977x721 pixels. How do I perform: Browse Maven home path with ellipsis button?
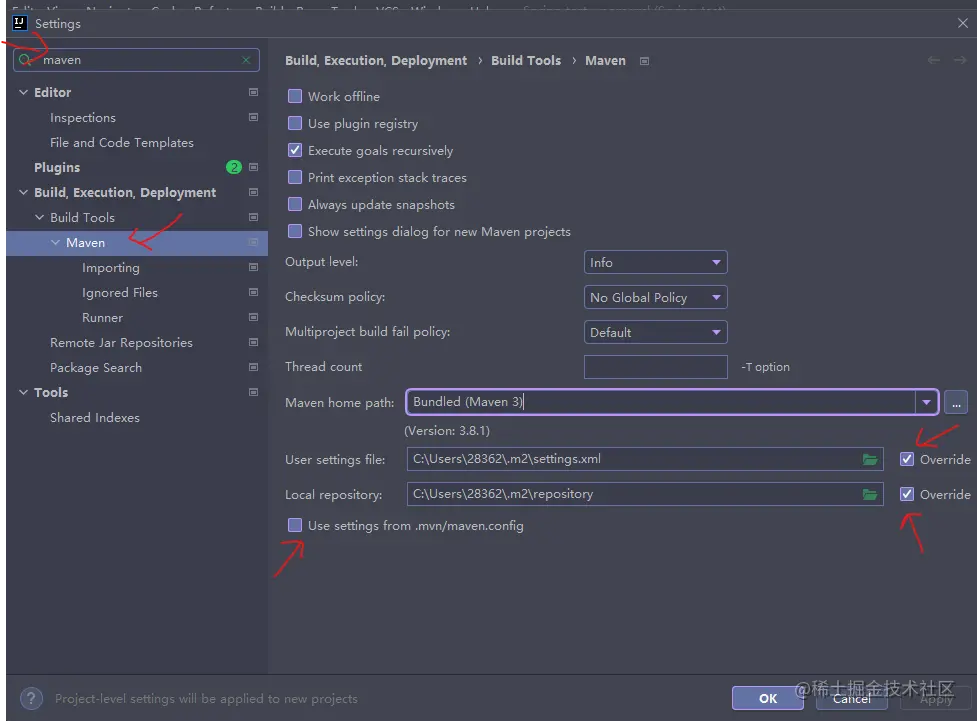coord(956,403)
